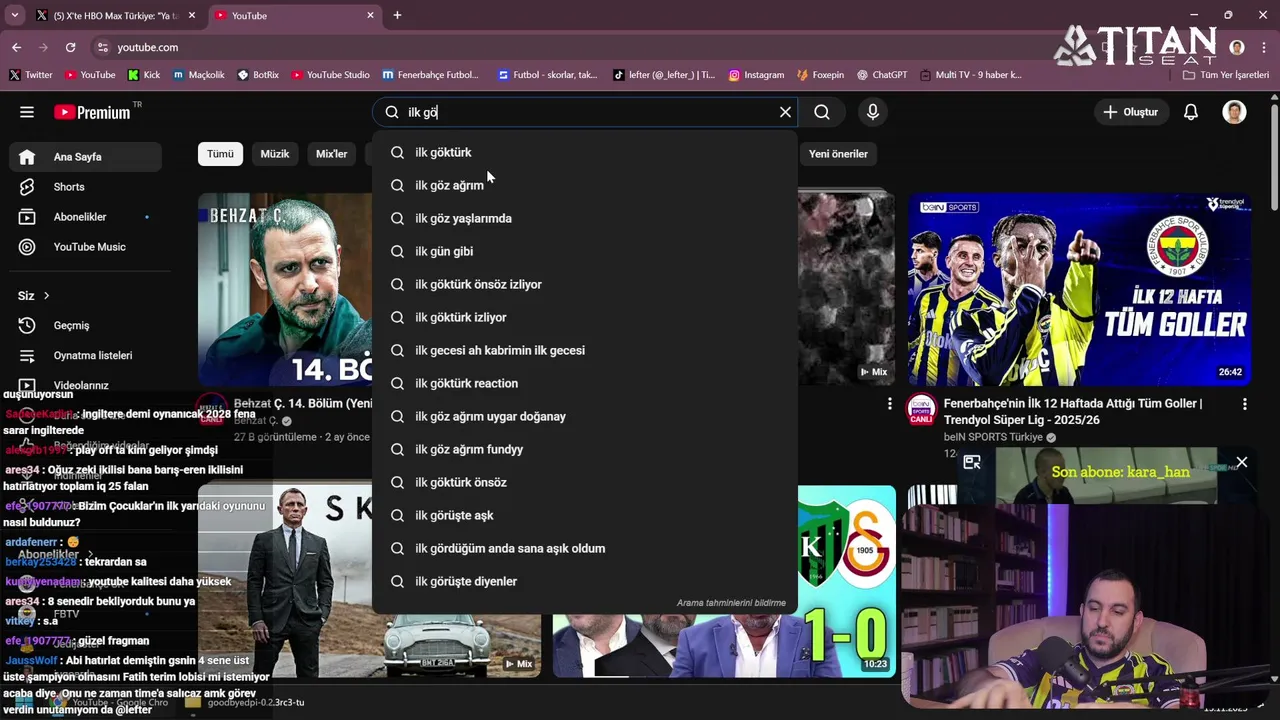Viewport: 1280px width, 720px height.
Task: Reload the page
Action: (x=70, y=47)
